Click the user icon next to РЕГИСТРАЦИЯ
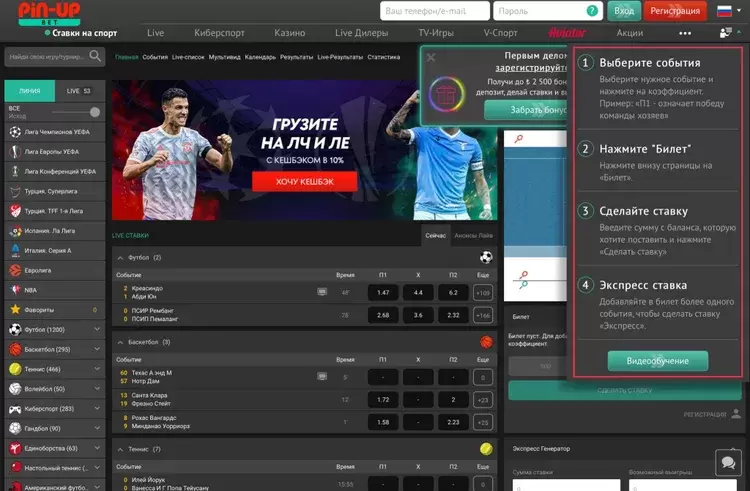Viewport: 750px width, 491px height. [x=736, y=414]
